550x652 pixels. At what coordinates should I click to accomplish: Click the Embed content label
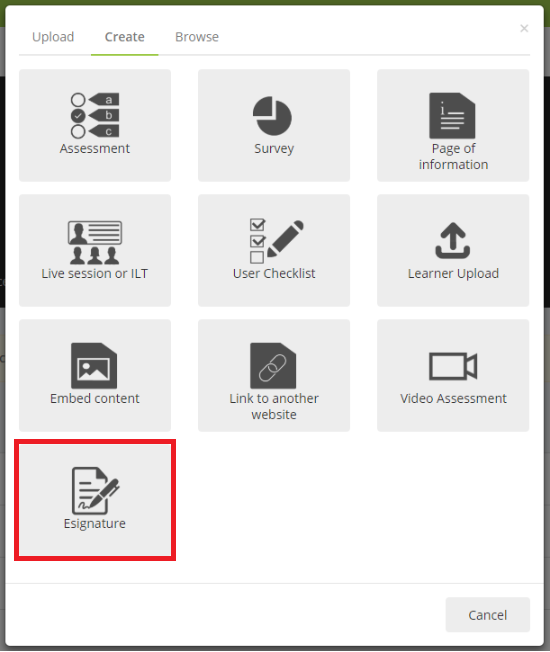point(95,399)
